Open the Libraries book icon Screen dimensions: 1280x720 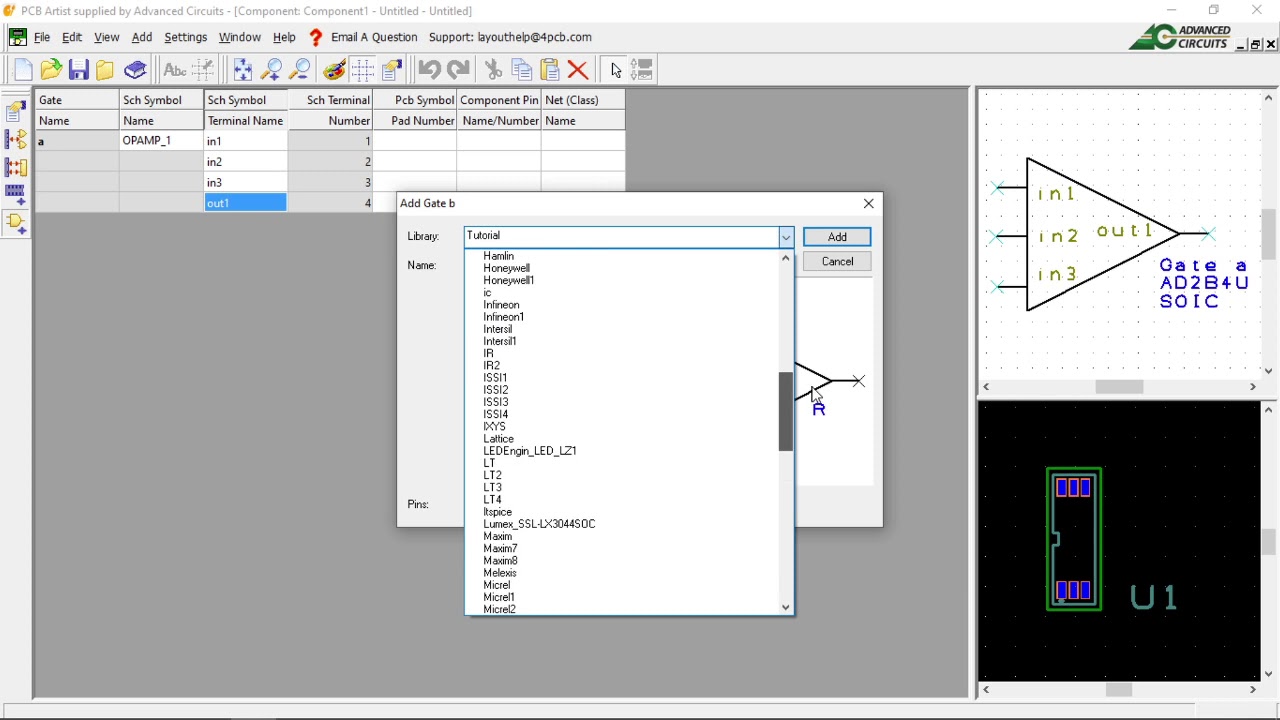(135, 69)
